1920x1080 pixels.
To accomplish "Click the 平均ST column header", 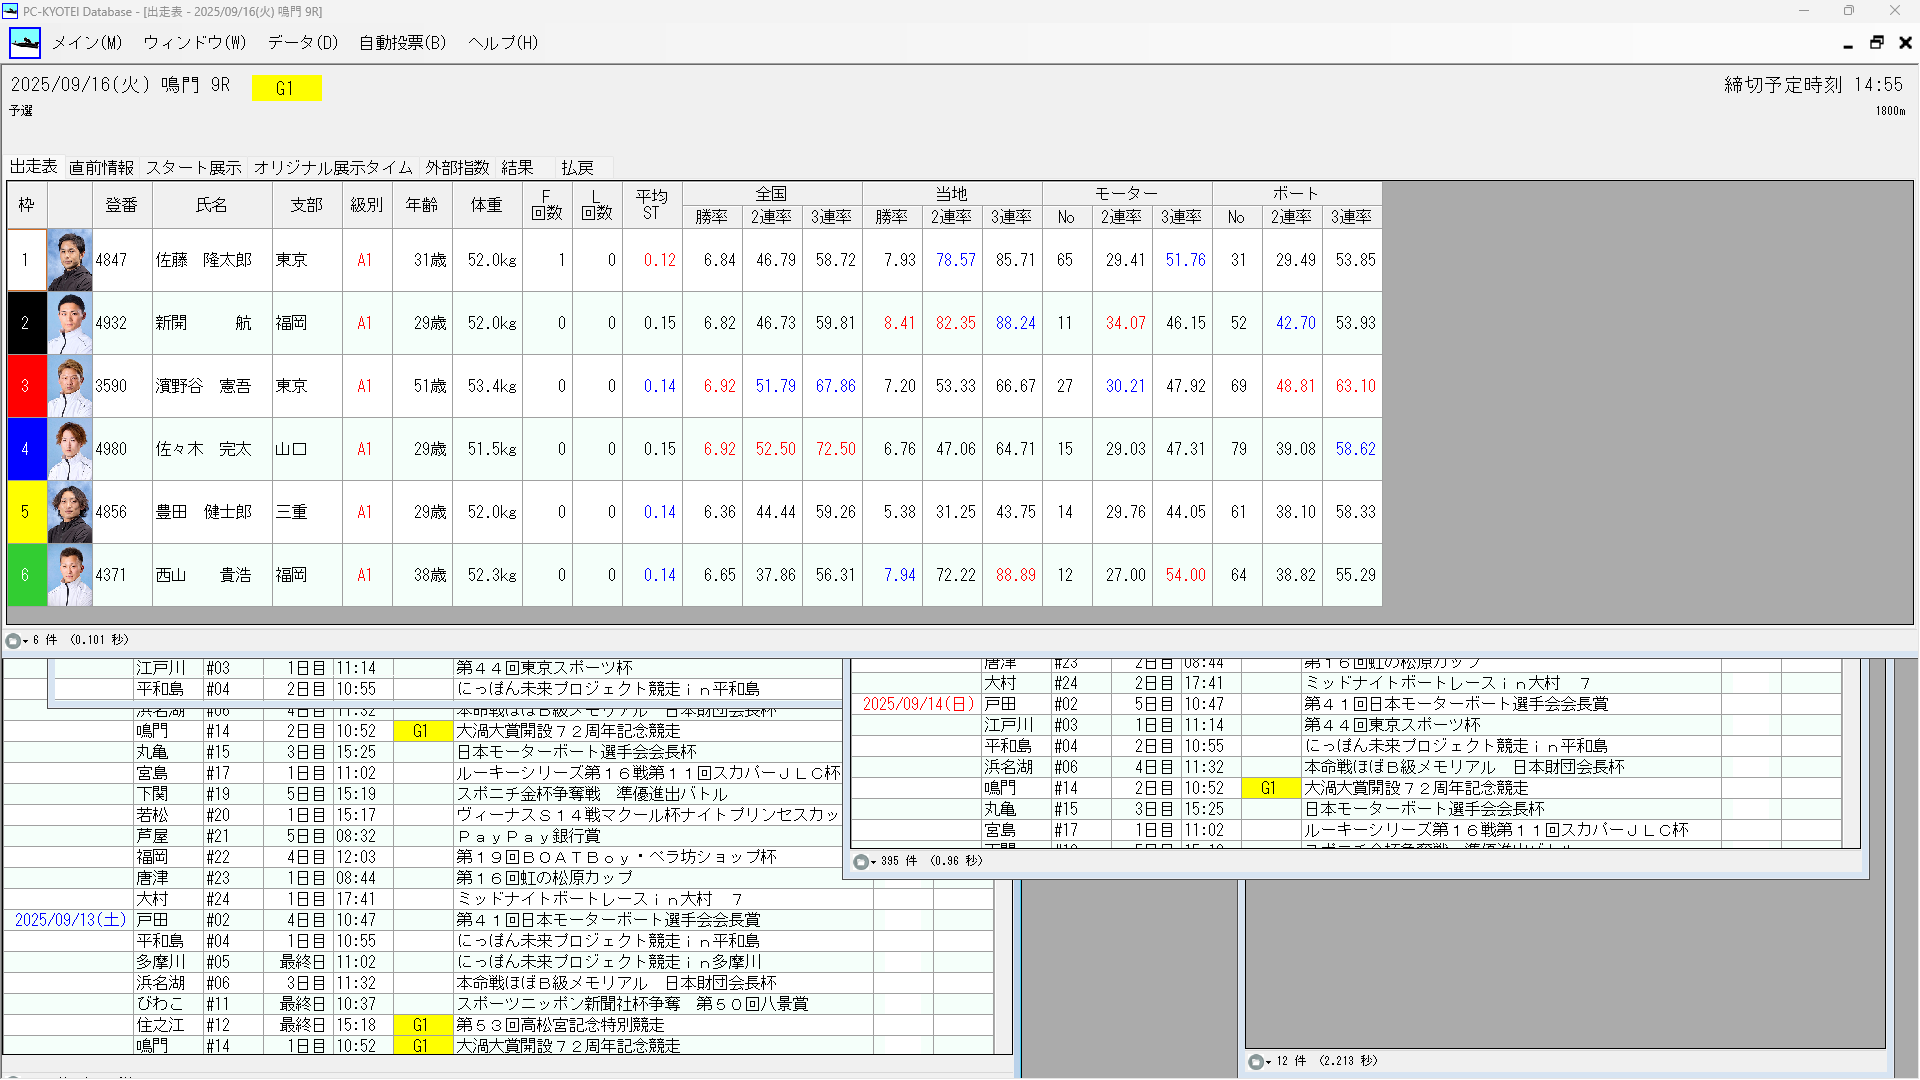I will (651, 205).
